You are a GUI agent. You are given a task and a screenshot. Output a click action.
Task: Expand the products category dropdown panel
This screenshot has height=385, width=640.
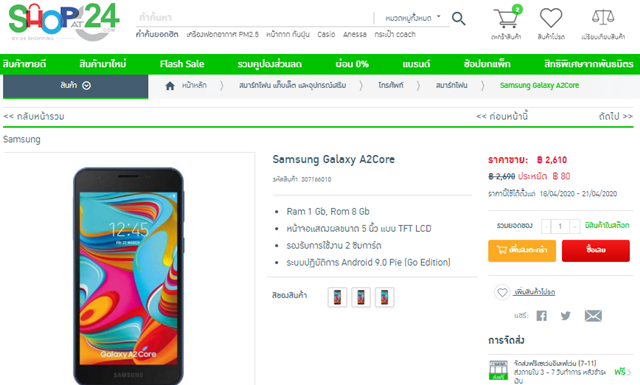click(x=76, y=86)
